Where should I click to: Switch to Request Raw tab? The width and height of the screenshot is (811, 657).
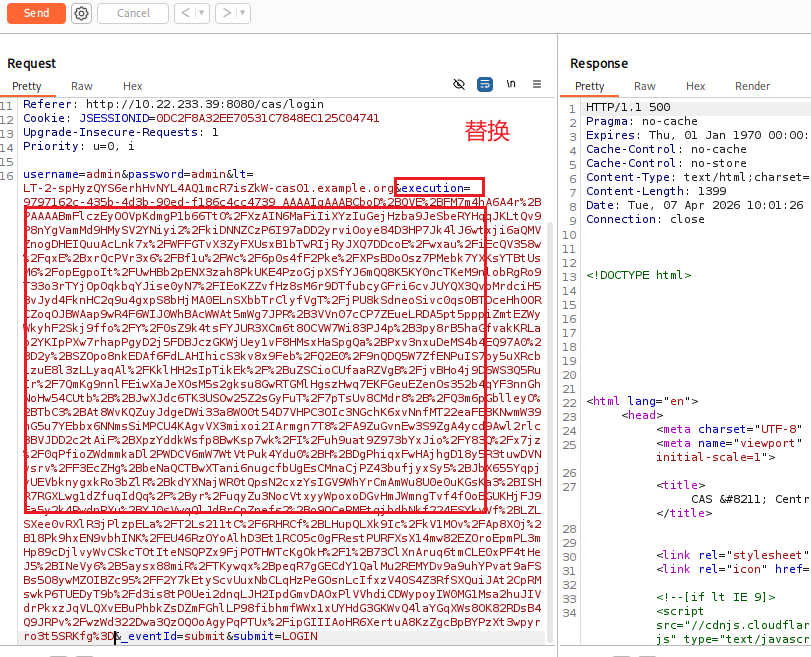pyautogui.click(x=82, y=86)
